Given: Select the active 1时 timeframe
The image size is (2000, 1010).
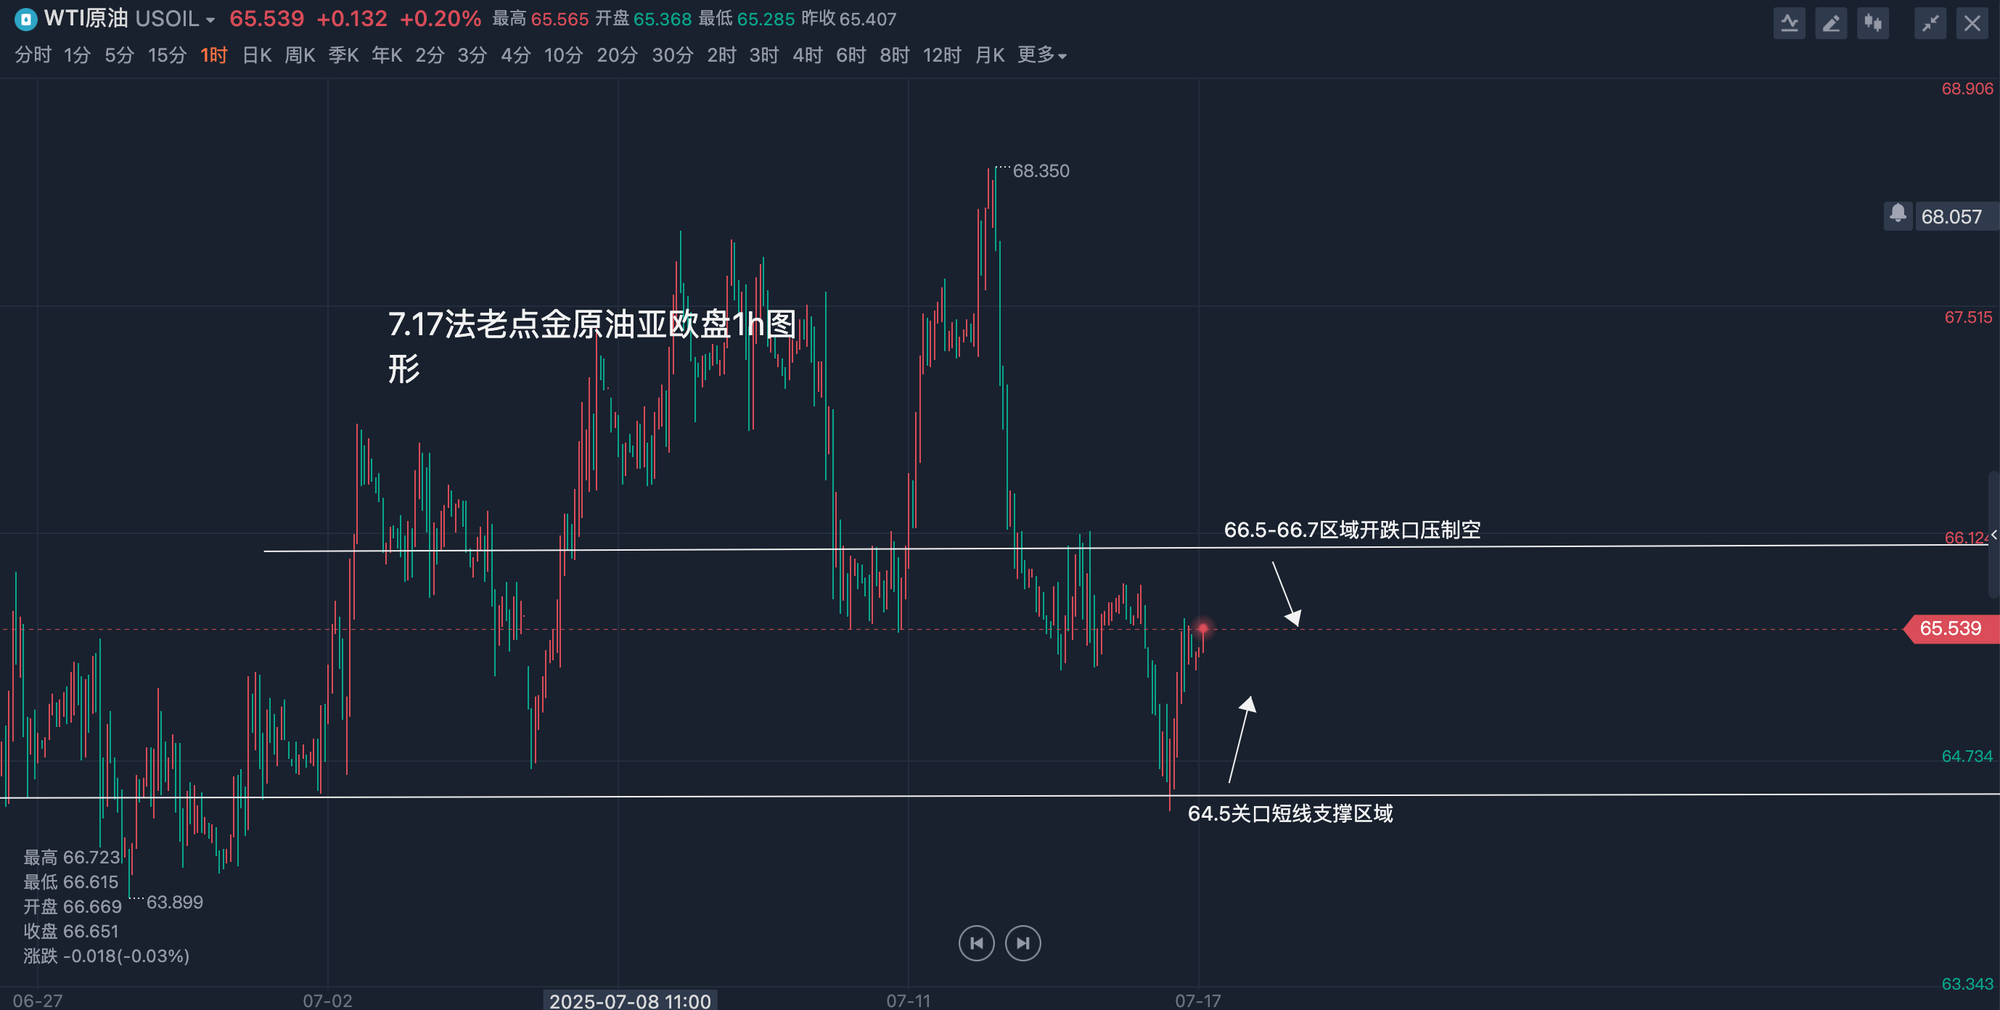Looking at the screenshot, I should coord(214,55).
